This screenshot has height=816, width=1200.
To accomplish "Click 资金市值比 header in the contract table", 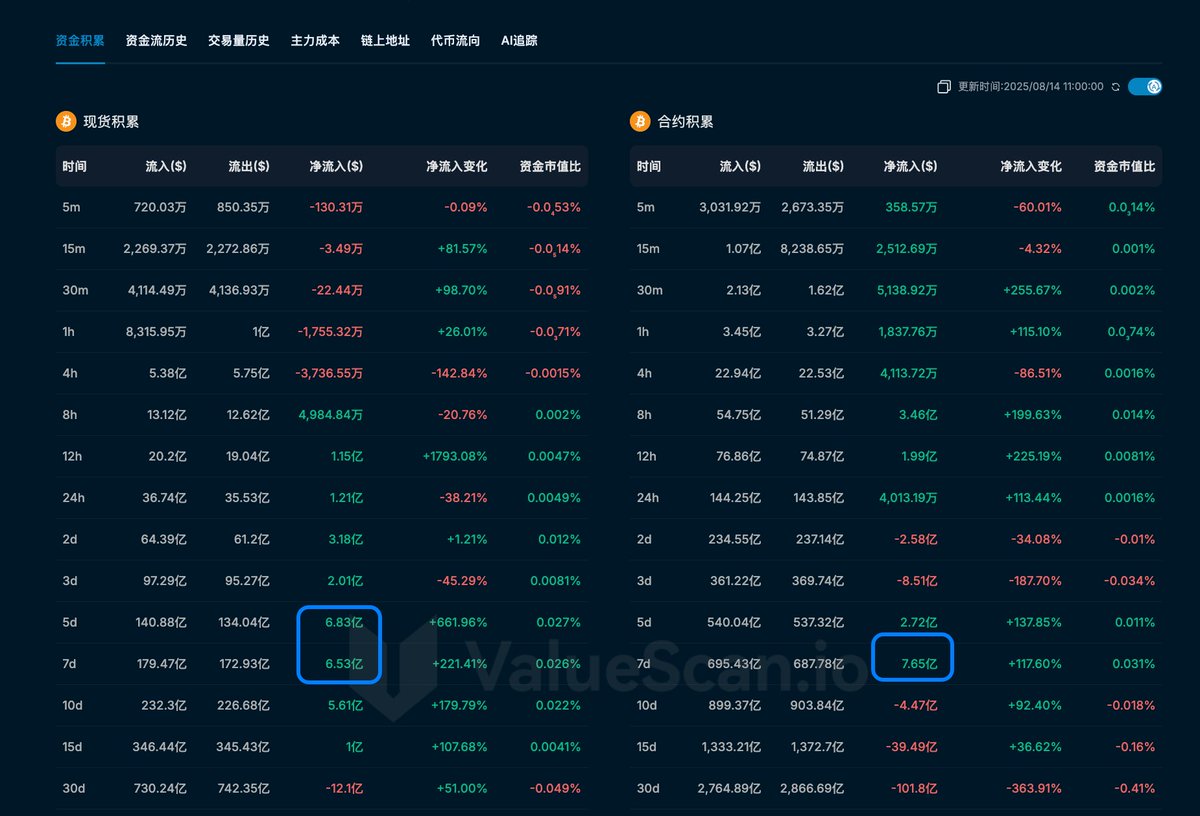I will pyautogui.click(x=1124, y=167).
